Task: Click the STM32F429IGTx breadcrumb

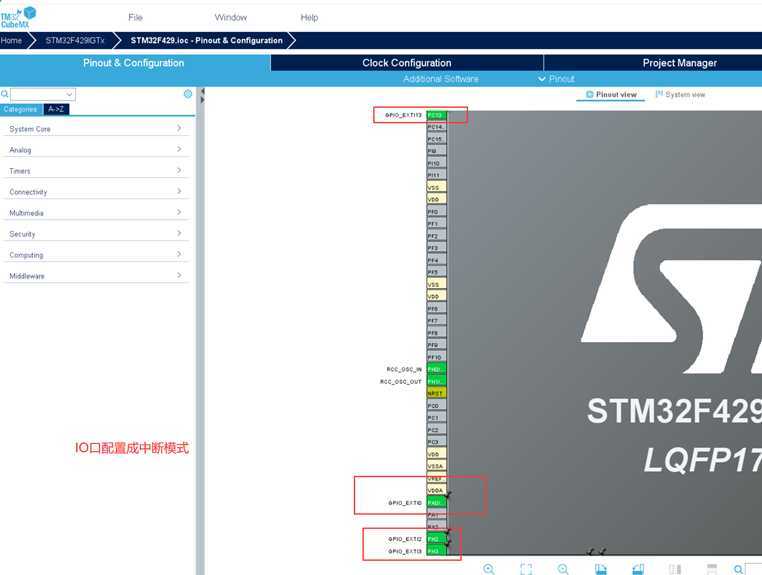Action: pos(75,40)
